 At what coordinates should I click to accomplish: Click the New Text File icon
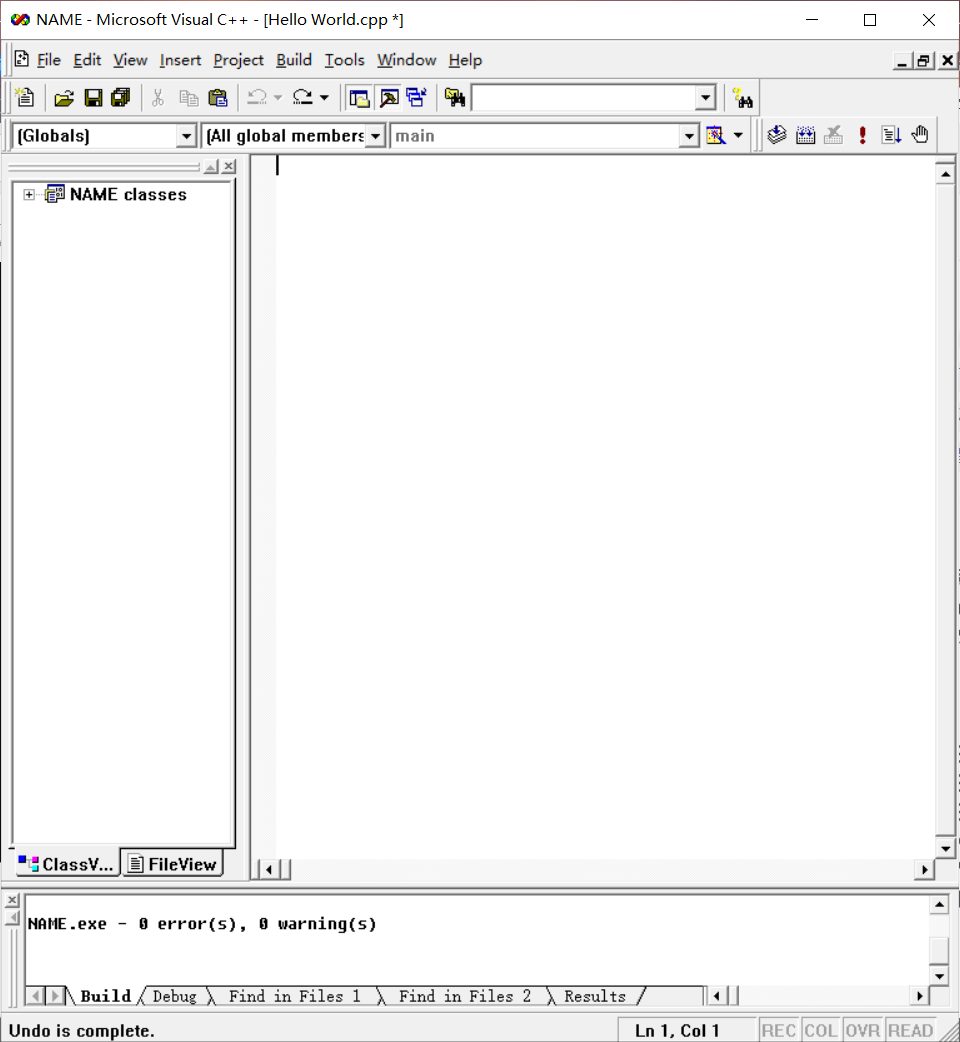[25, 98]
